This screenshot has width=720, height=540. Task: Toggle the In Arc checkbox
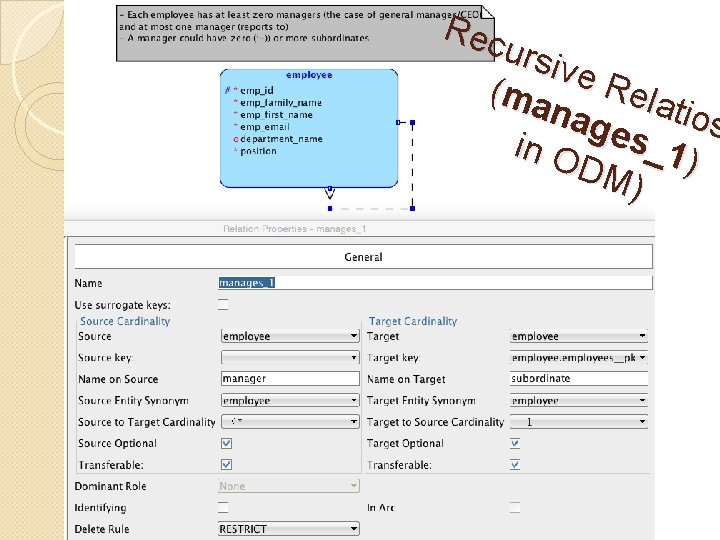click(515, 507)
